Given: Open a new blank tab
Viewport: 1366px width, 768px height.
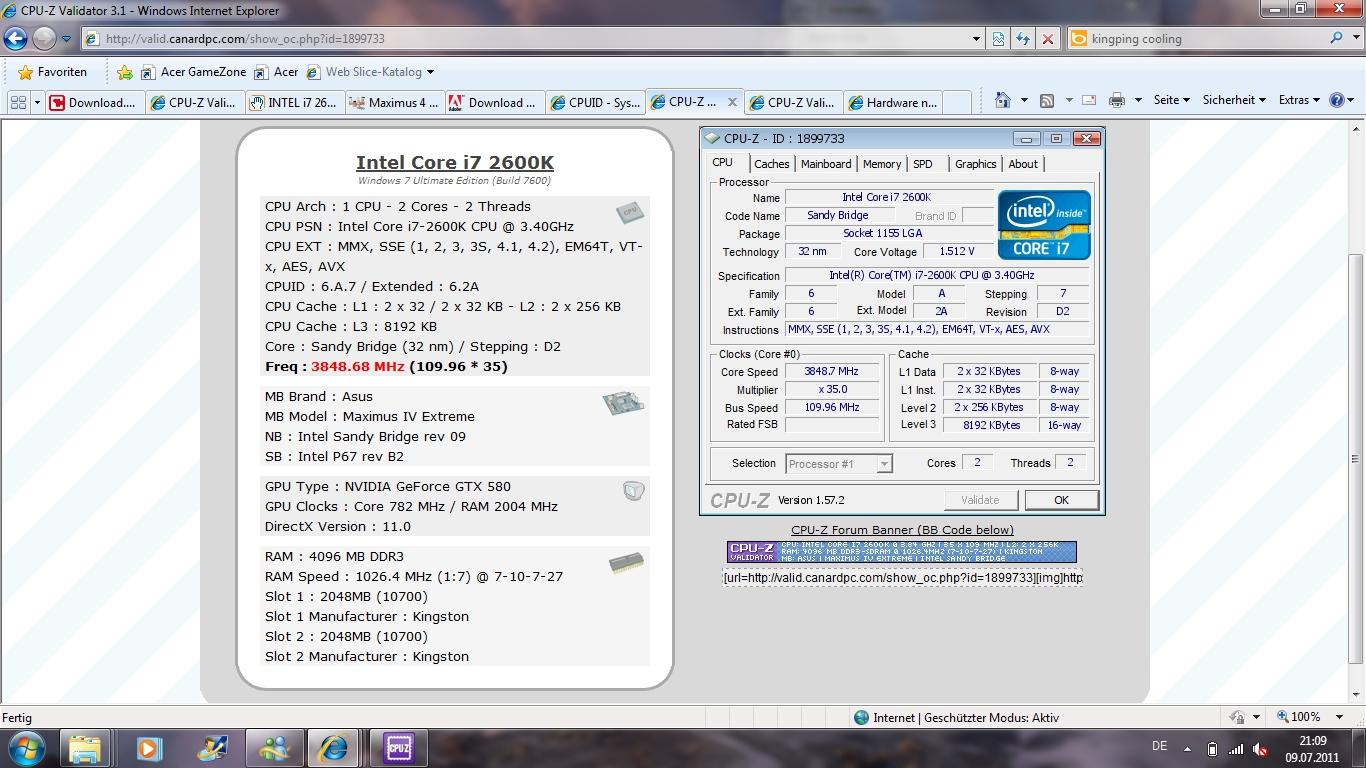Looking at the screenshot, I should coord(956,102).
